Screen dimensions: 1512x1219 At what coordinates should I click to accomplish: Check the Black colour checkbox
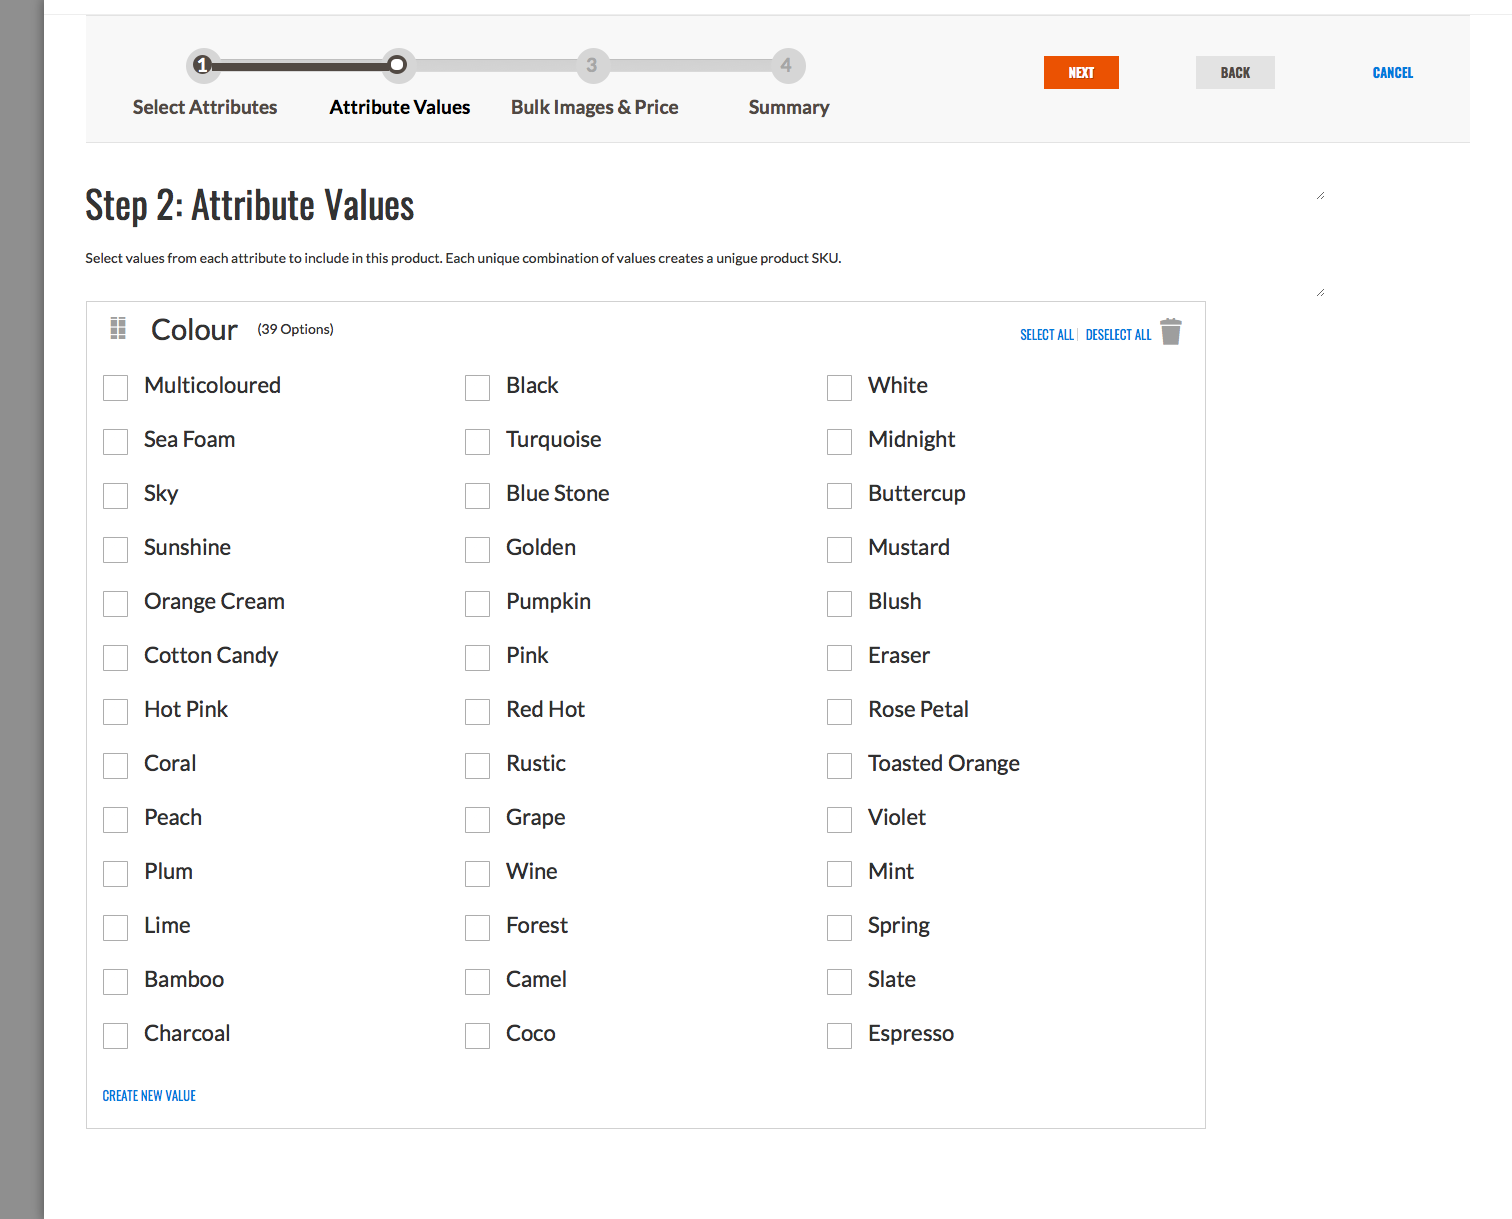pos(477,387)
